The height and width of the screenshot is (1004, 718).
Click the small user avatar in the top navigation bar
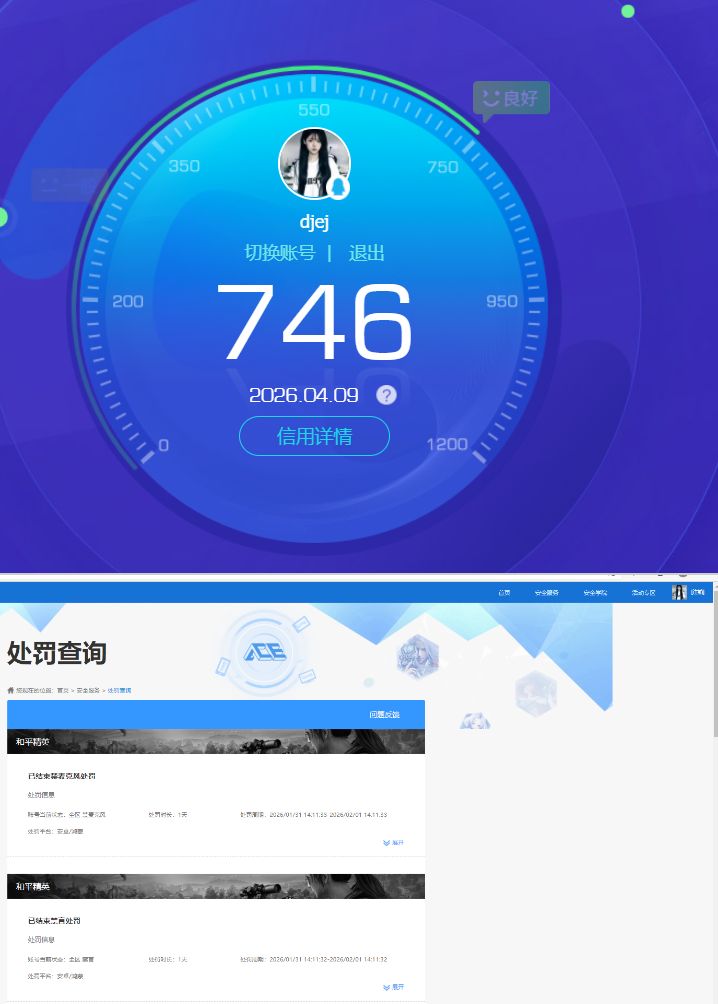click(679, 592)
